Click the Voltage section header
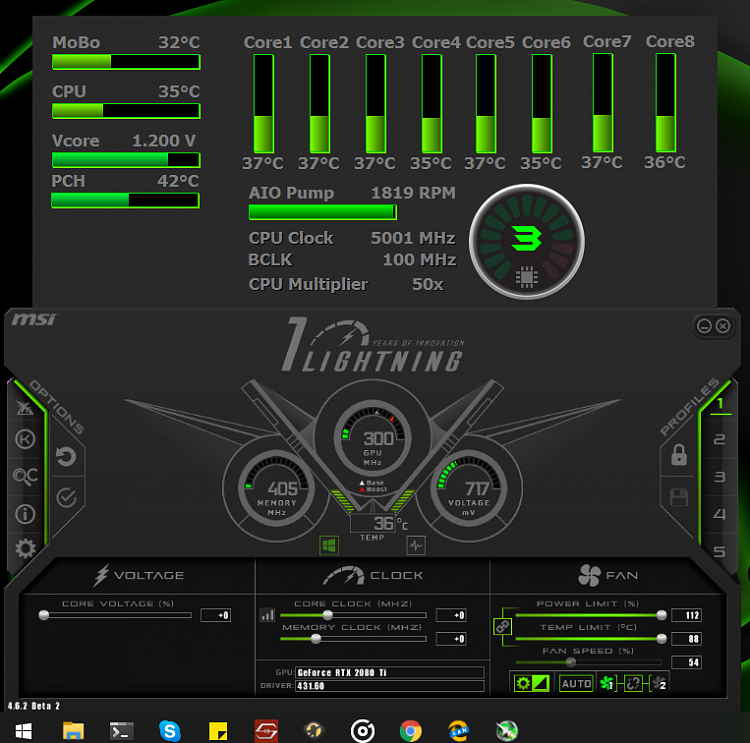Image resolution: width=750 pixels, height=743 pixels. [139, 575]
